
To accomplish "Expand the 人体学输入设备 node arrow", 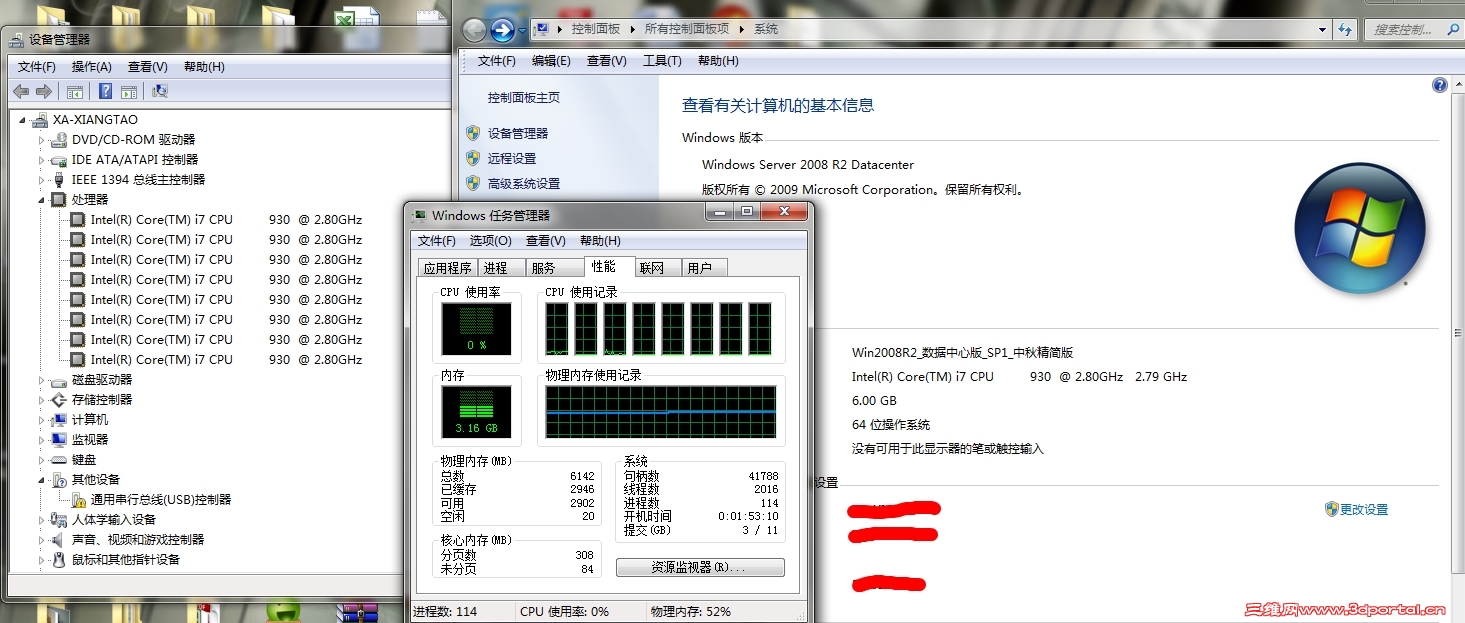I will 42,520.
